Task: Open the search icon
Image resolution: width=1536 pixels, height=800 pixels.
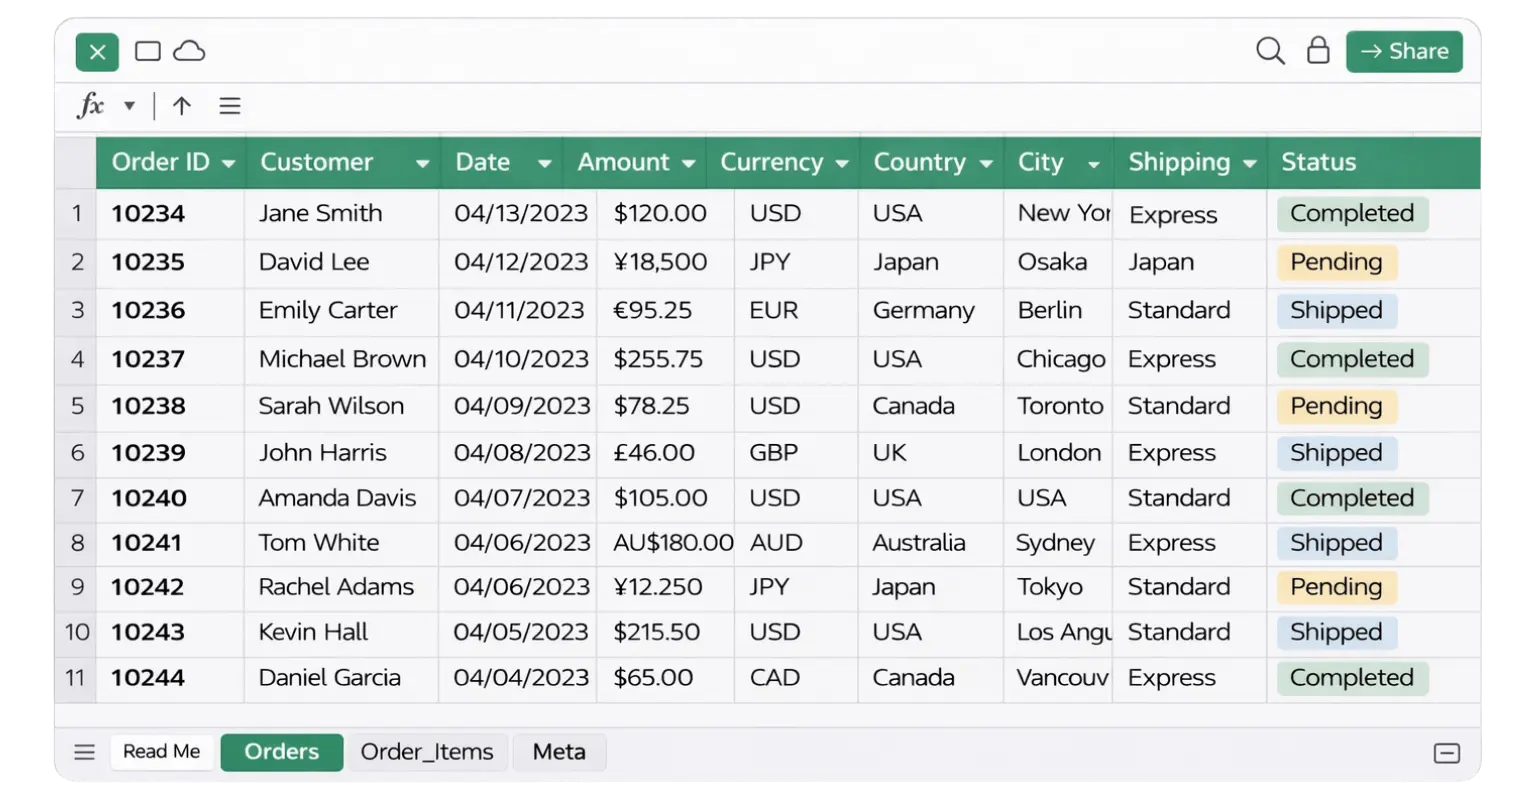Action: tap(1270, 51)
